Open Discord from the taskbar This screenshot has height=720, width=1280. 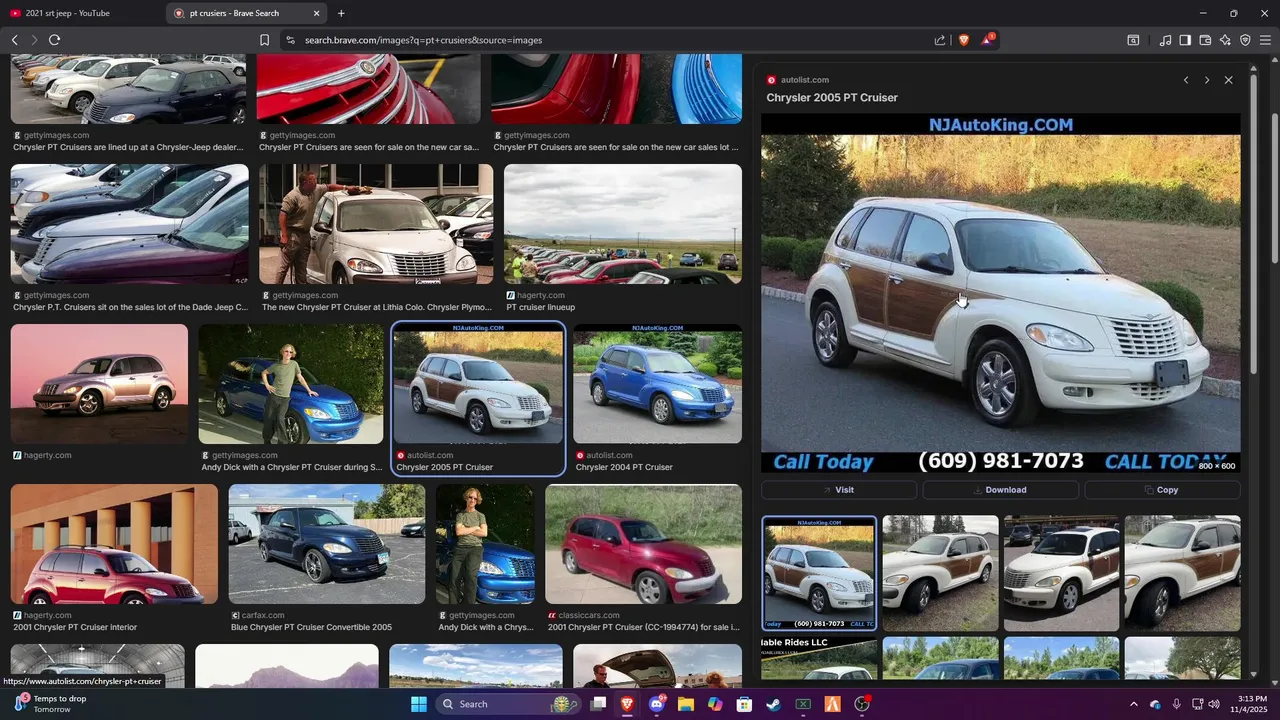[657, 704]
